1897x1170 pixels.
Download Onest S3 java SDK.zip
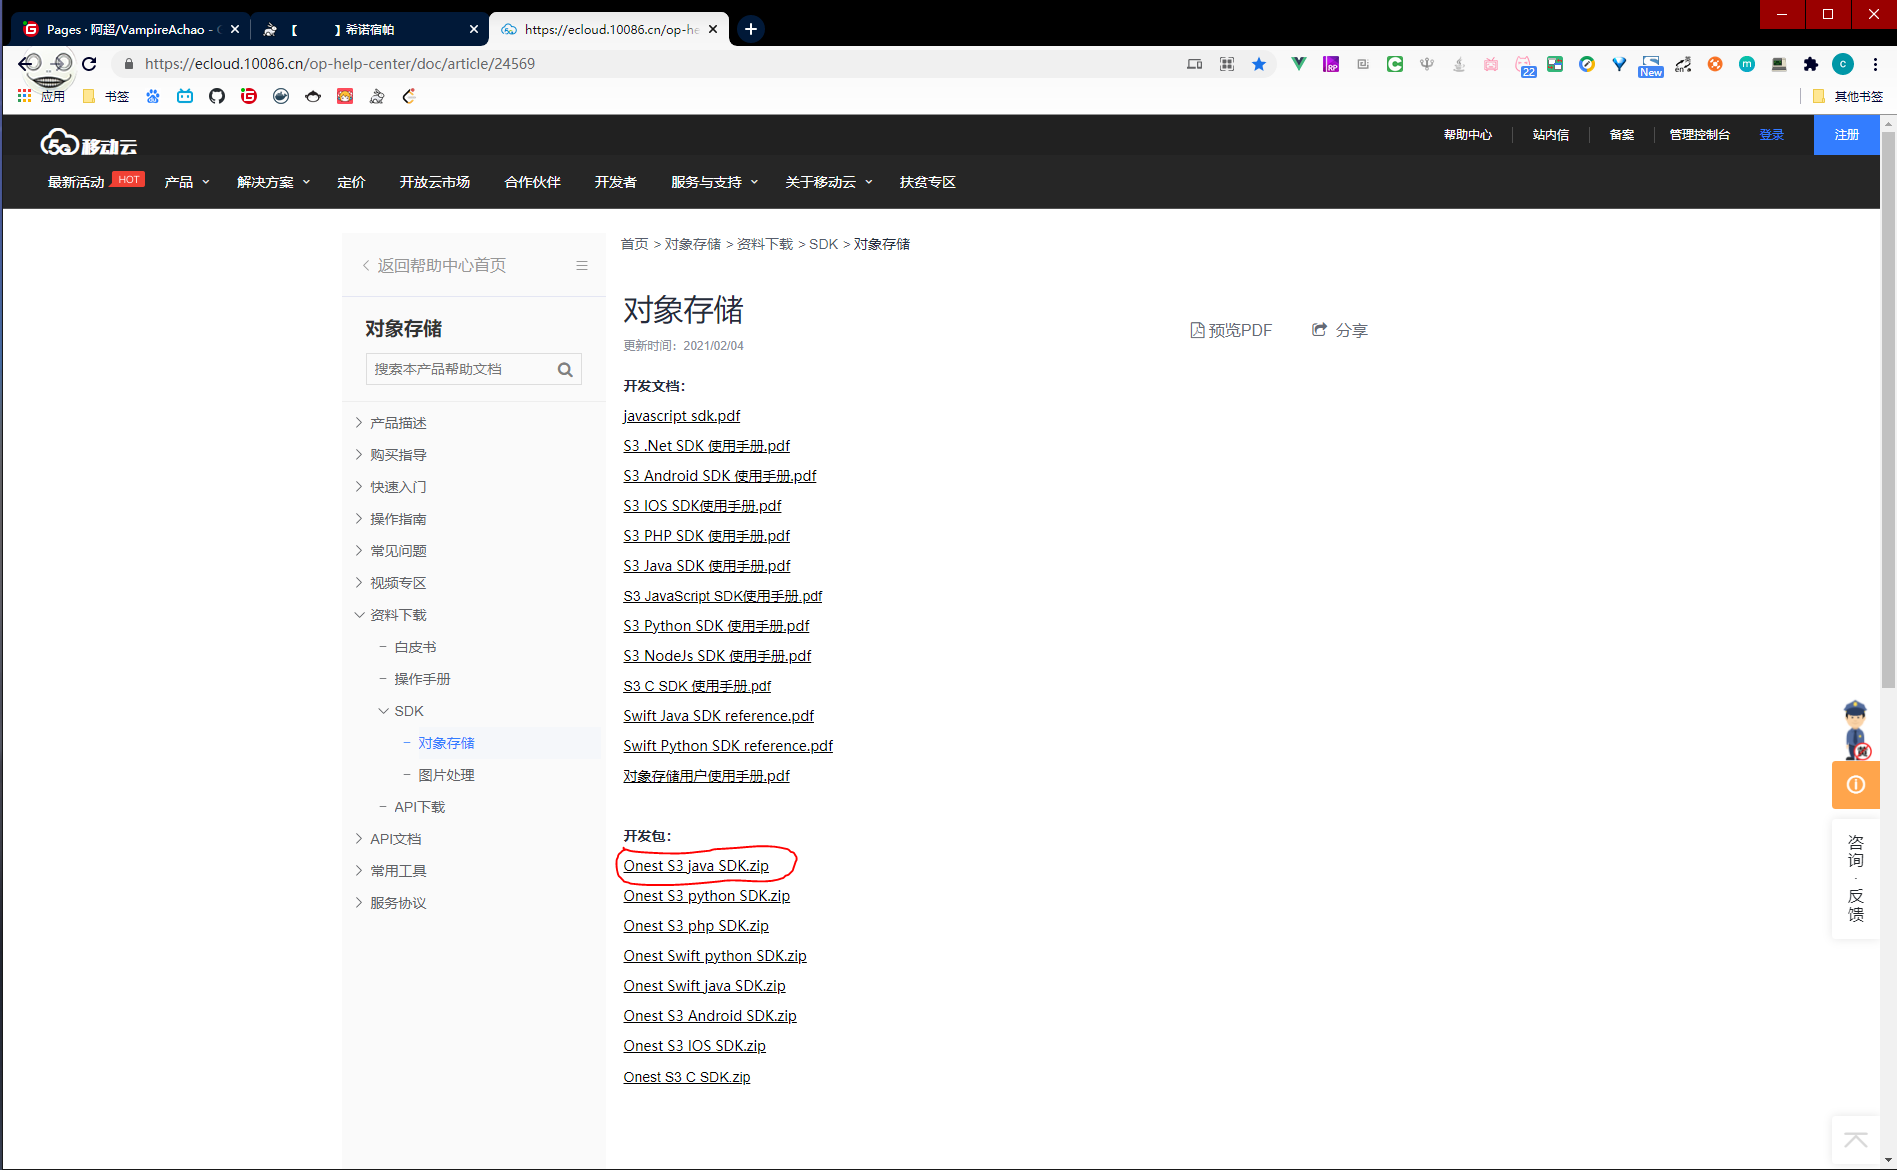point(696,866)
